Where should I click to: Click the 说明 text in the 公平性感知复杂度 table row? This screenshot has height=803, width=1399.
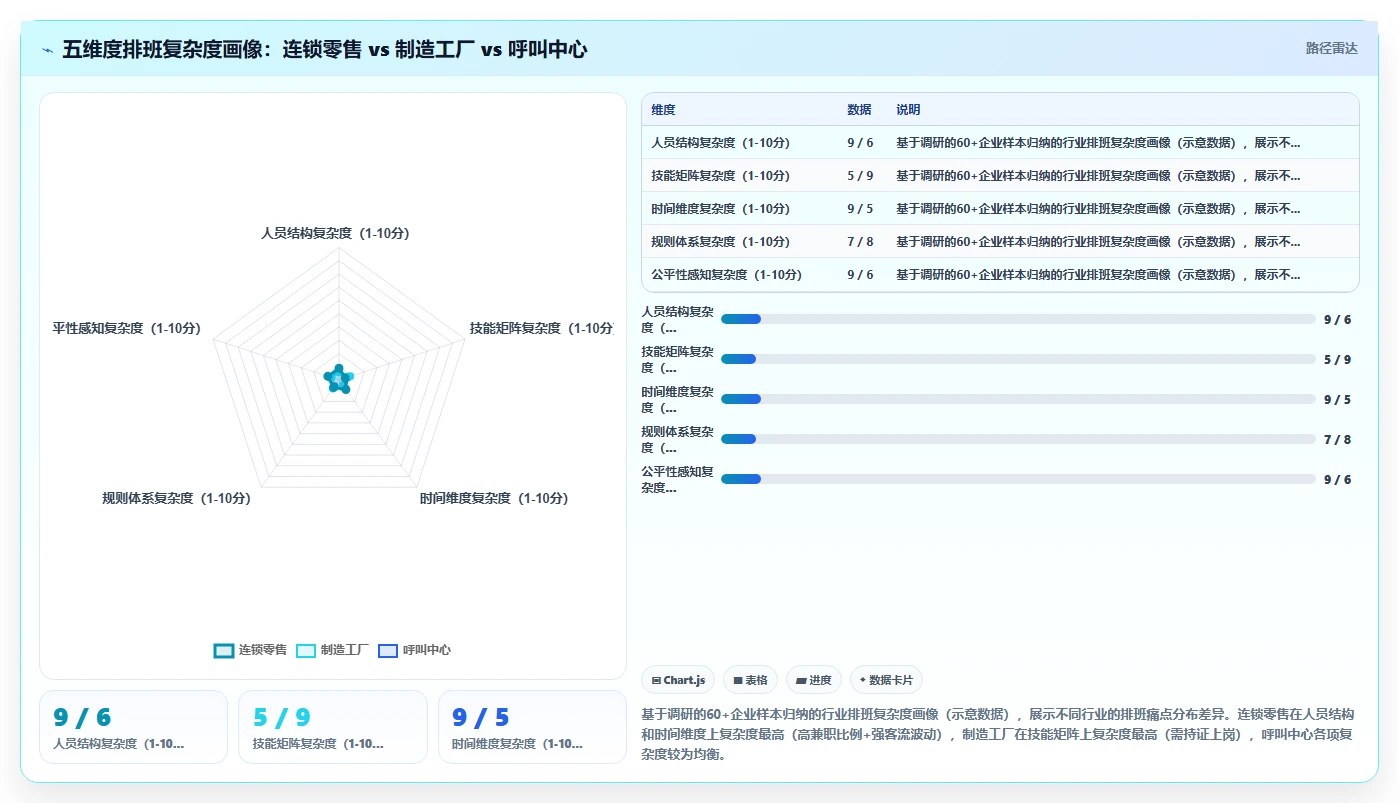[x=1098, y=275]
